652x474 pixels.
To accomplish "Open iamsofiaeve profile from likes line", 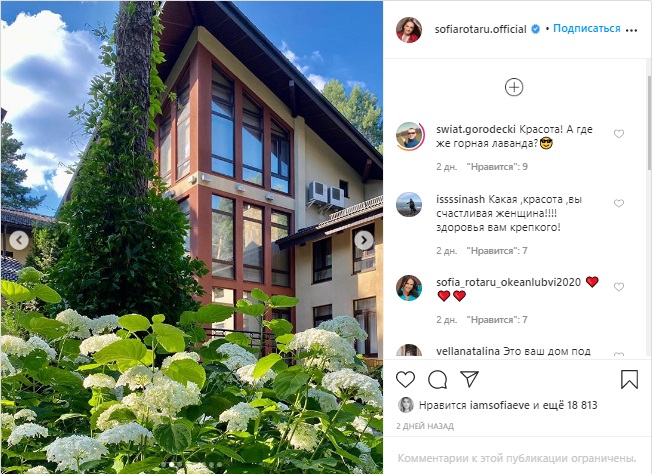I will [495, 405].
